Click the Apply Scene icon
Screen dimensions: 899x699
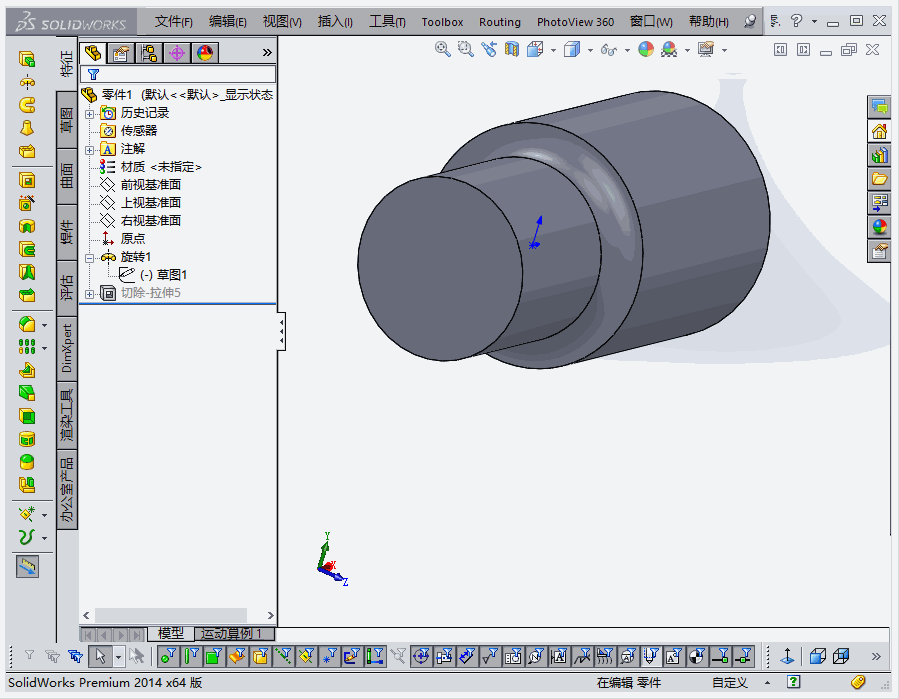669,49
